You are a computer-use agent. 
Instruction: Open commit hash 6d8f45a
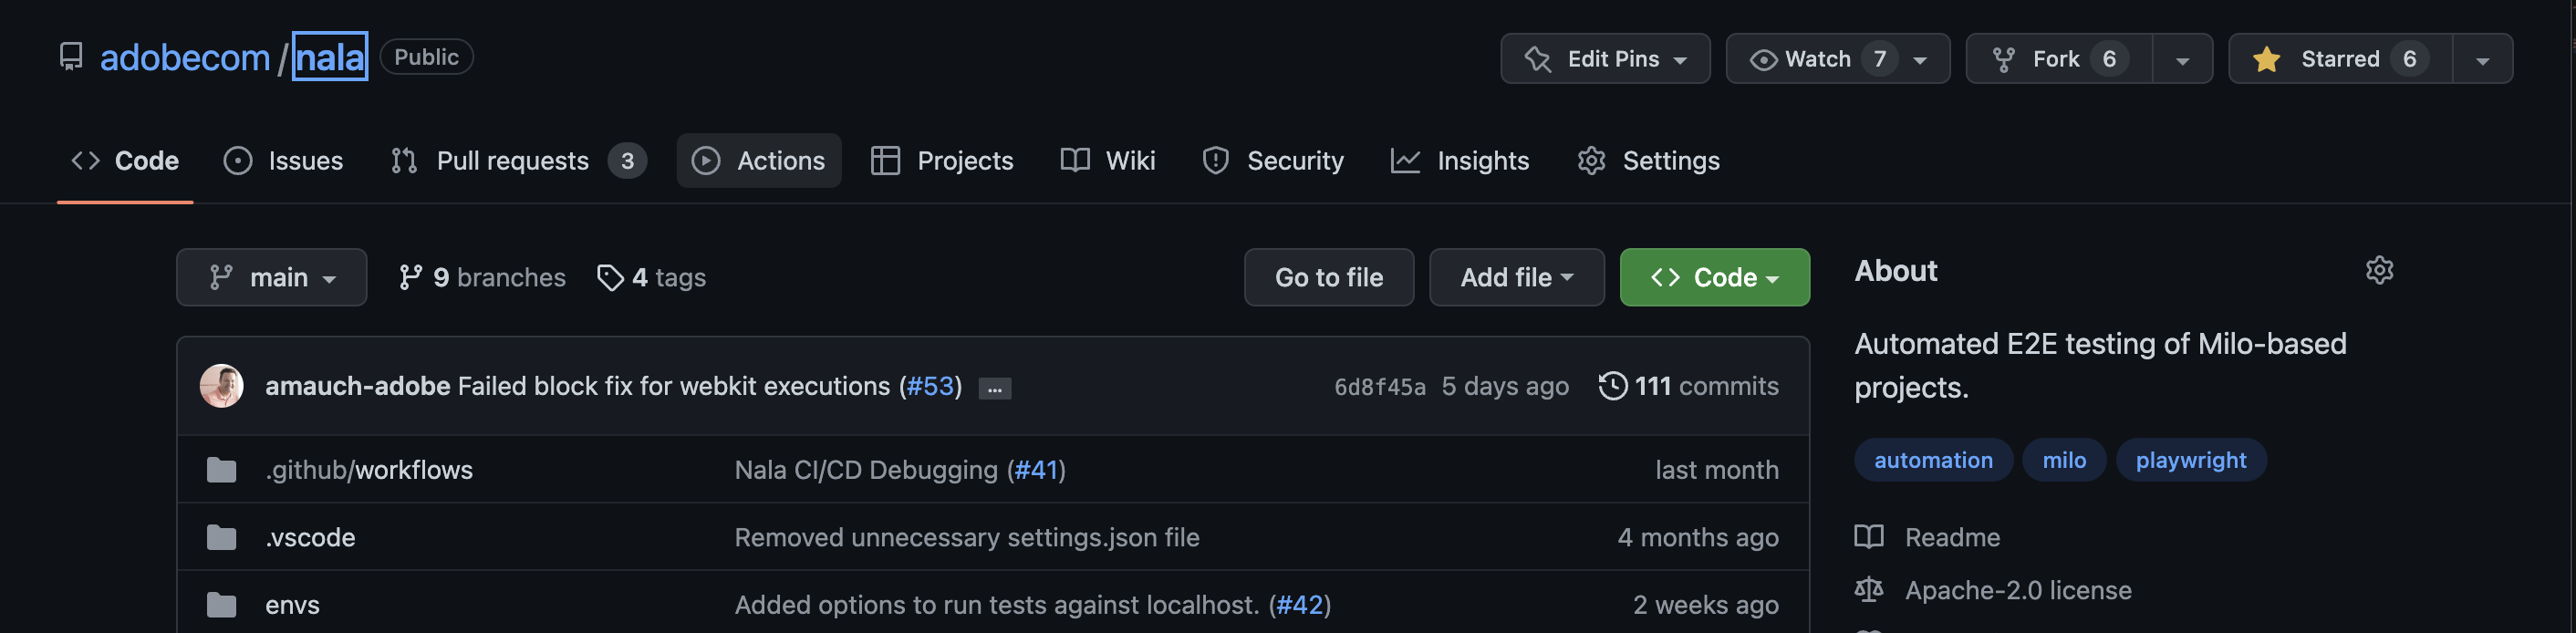1380,387
